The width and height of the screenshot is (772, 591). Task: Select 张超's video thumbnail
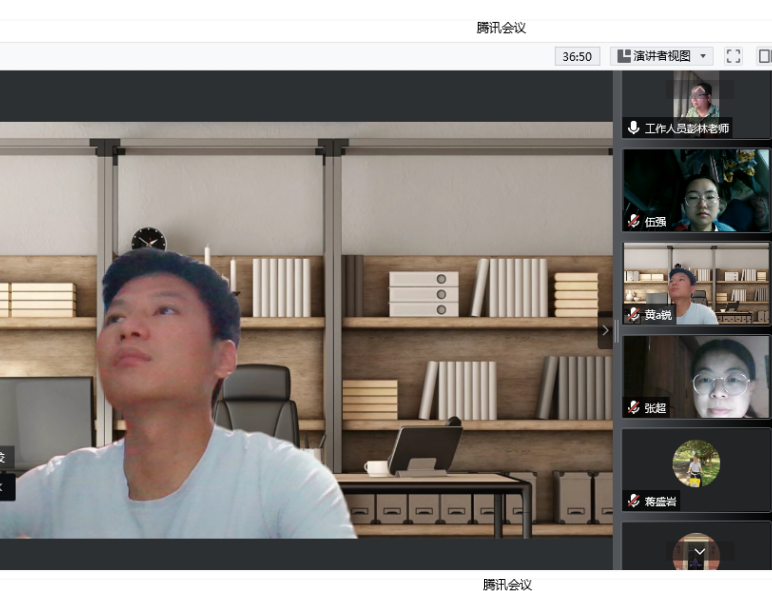pos(696,376)
